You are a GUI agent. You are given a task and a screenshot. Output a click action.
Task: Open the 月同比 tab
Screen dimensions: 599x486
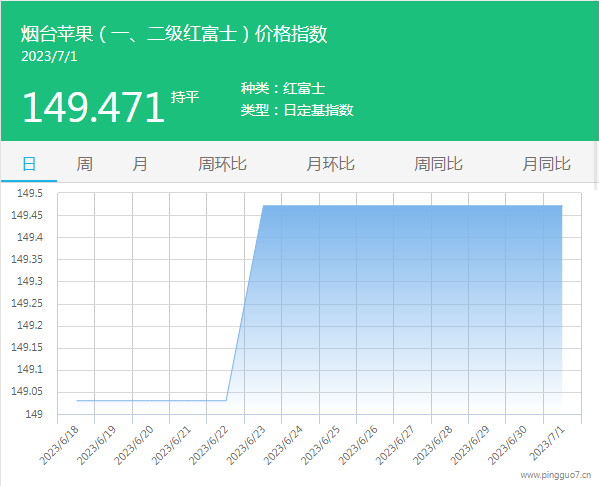pyautogui.click(x=547, y=164)
